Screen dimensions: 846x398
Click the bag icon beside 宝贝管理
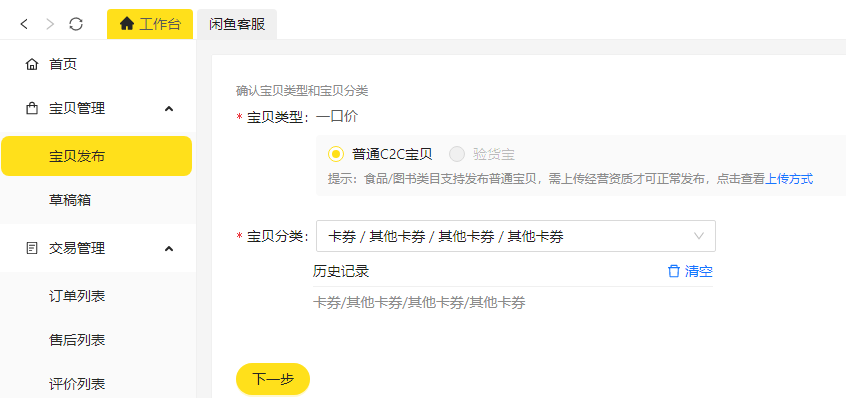(32, 108)
